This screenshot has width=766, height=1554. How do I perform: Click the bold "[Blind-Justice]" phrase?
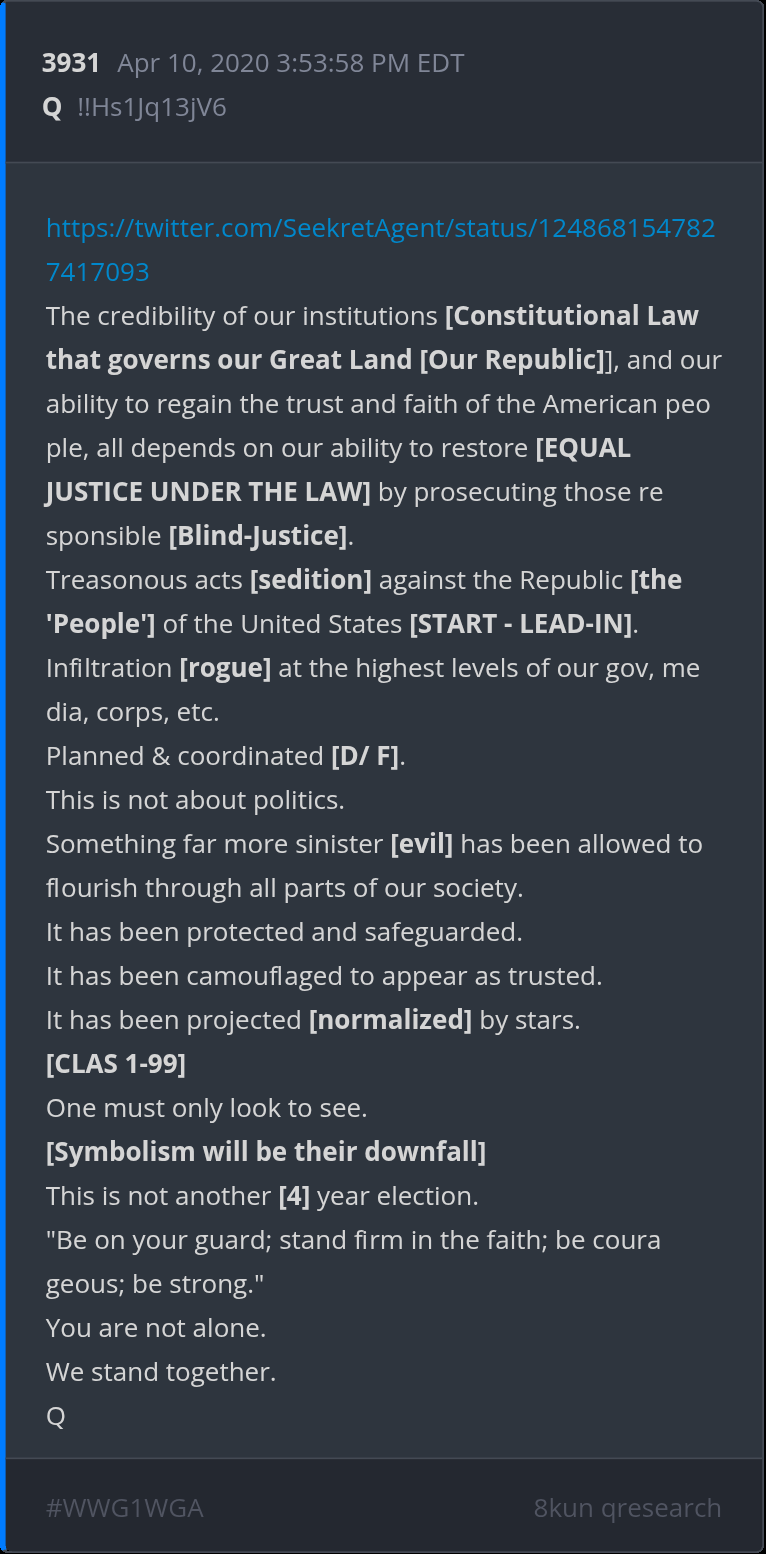click(258, 536)
